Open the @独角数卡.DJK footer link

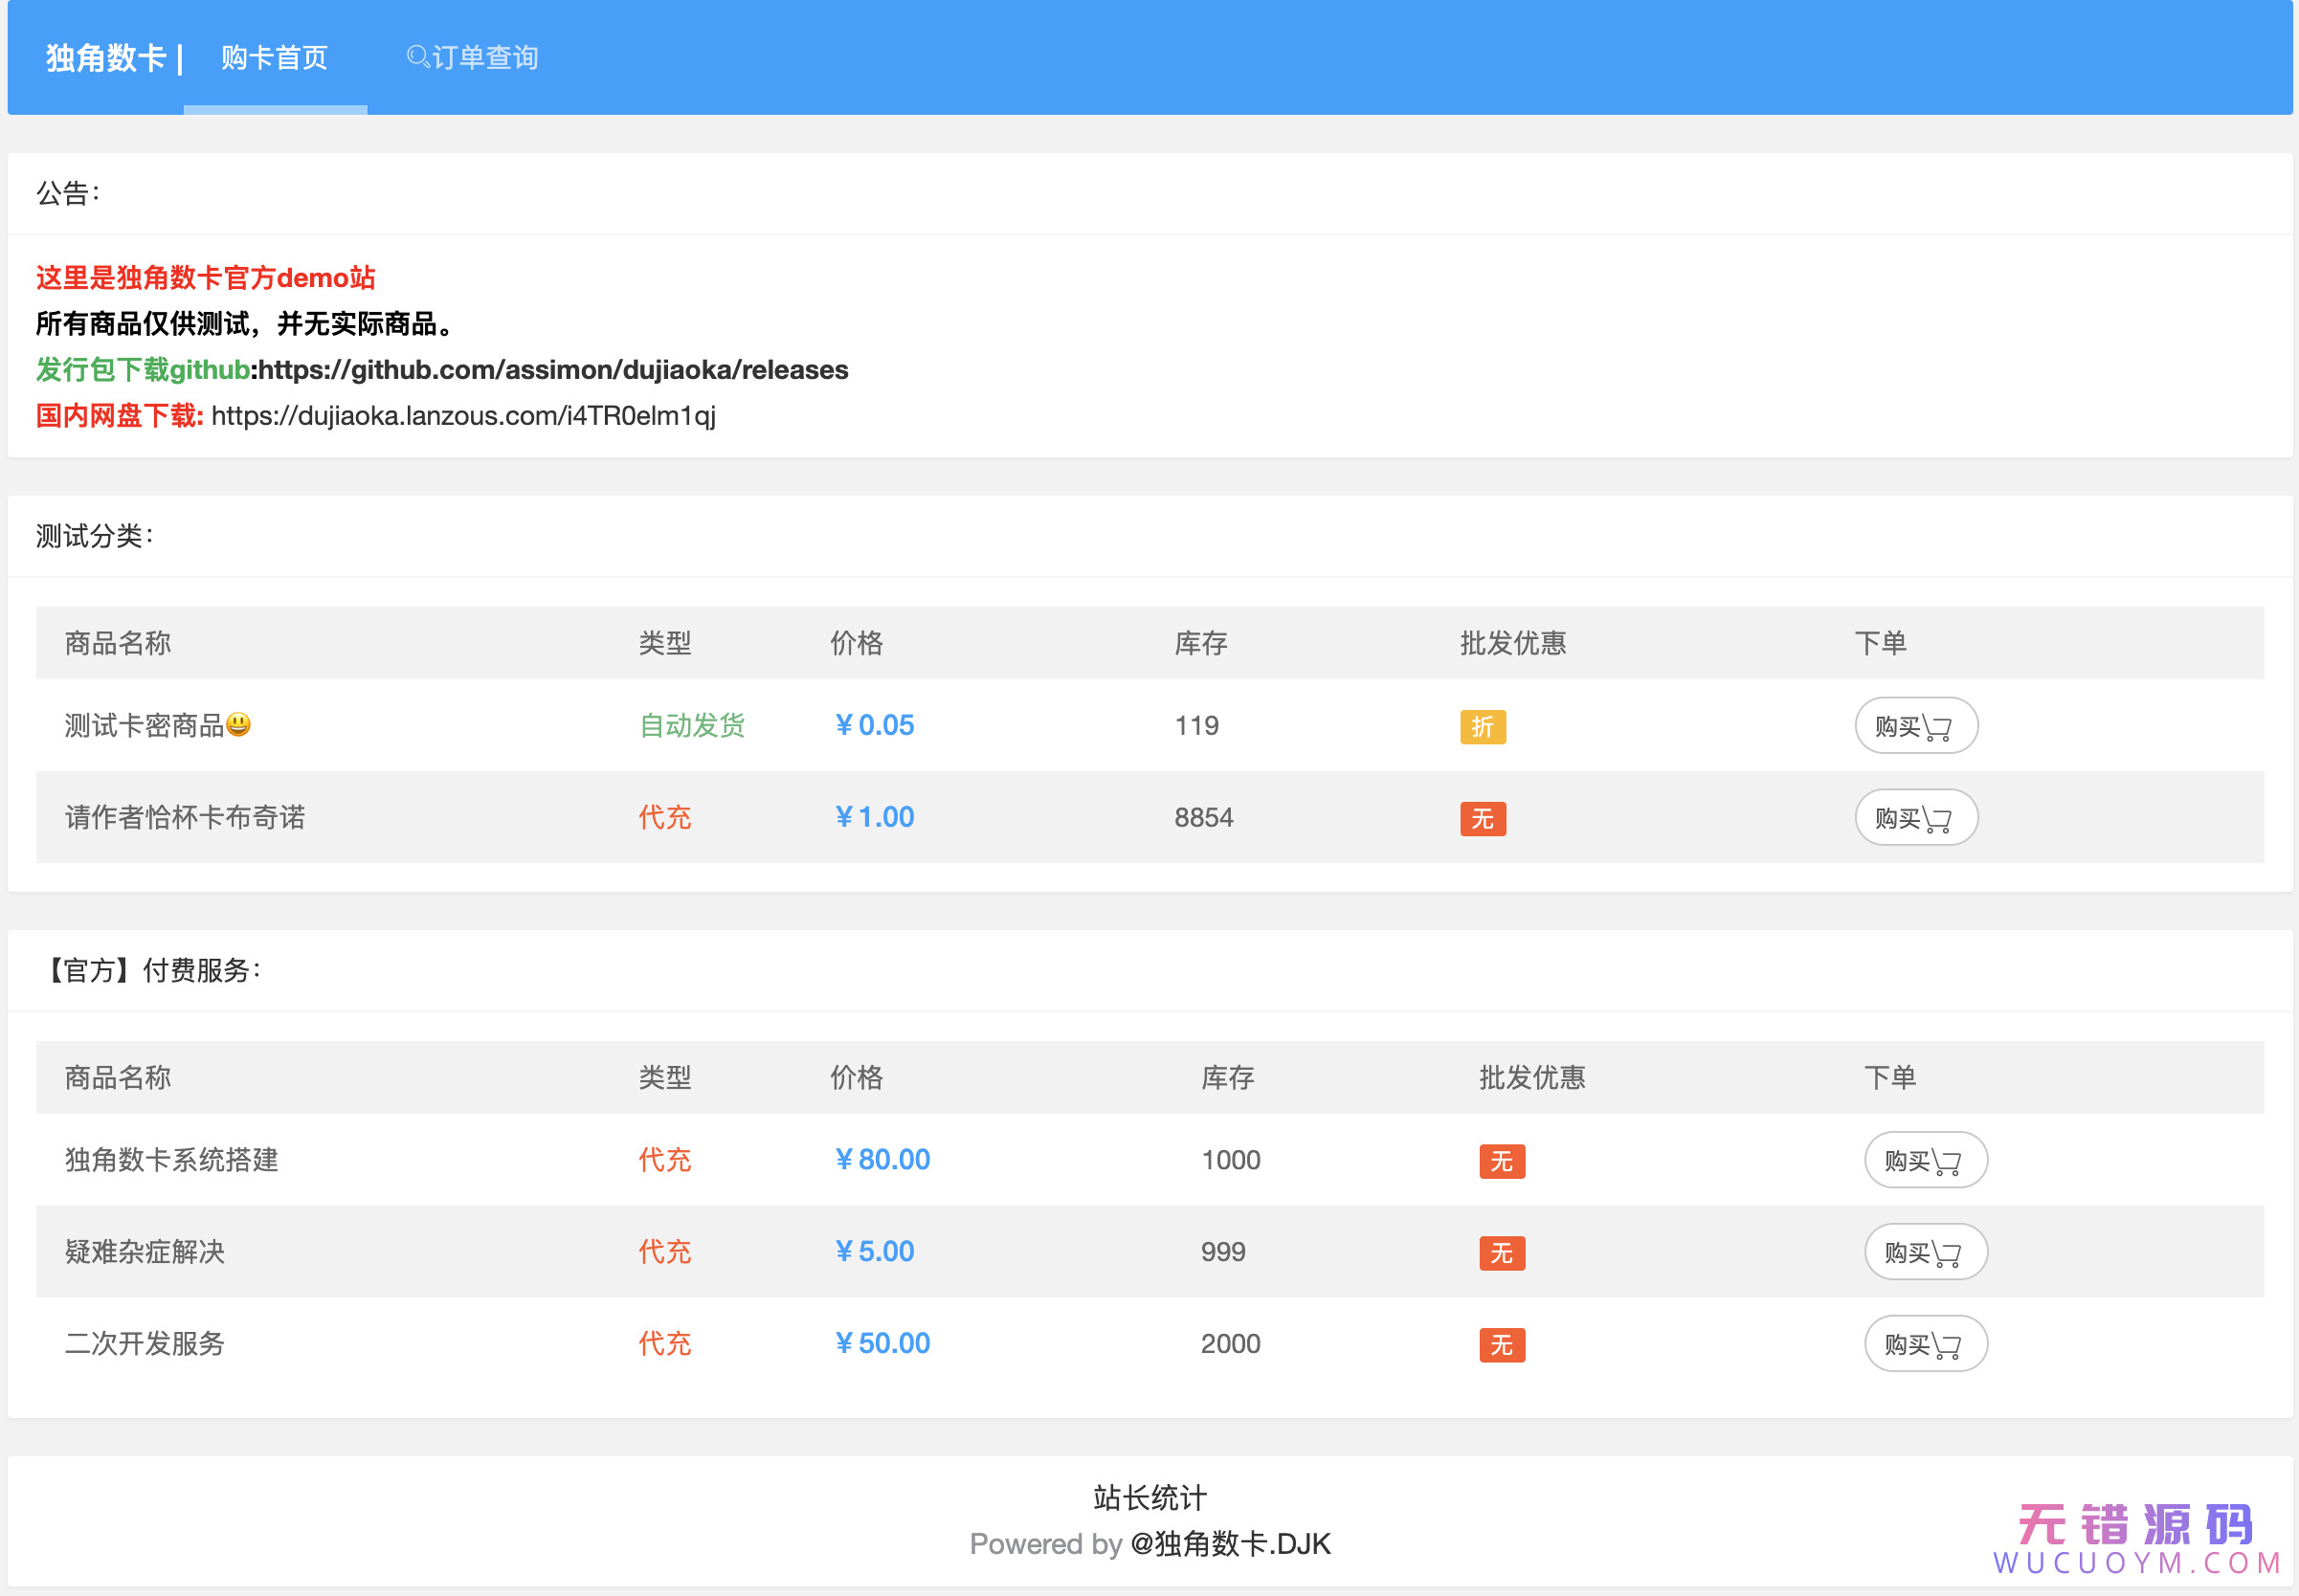pos(1230,1544)
